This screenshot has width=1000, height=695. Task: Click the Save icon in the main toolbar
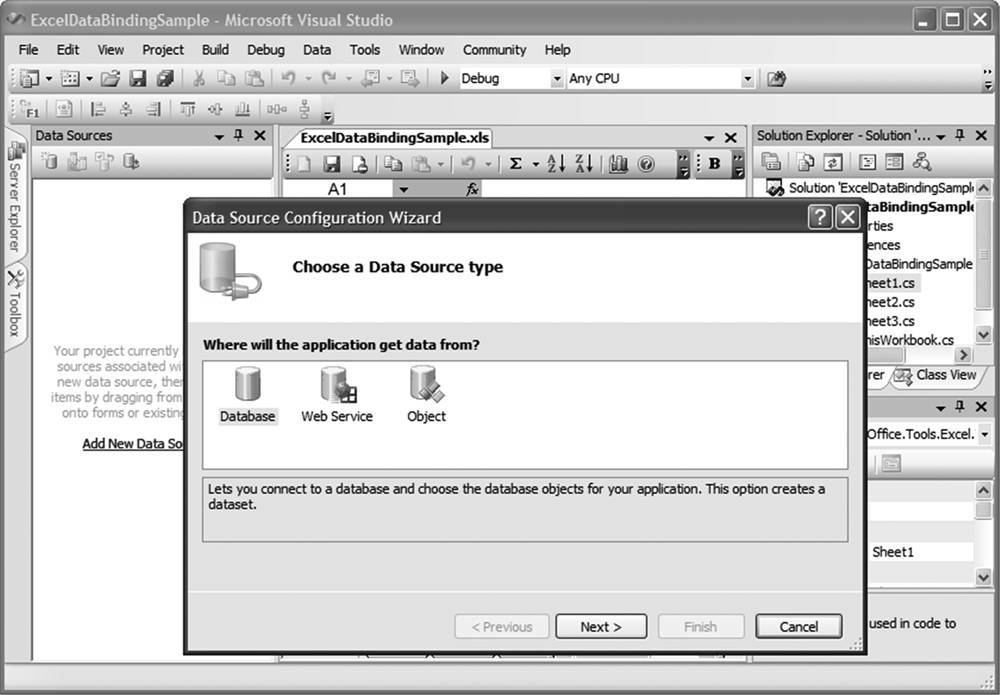point(138,78)
